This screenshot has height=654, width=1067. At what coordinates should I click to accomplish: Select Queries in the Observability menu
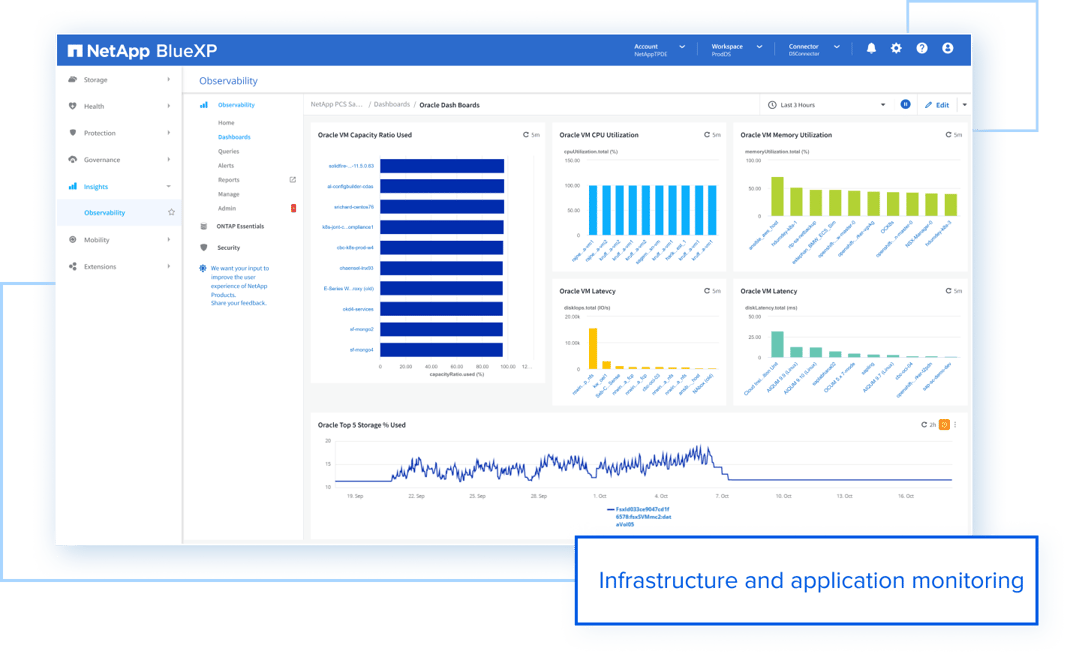[229, 151]
